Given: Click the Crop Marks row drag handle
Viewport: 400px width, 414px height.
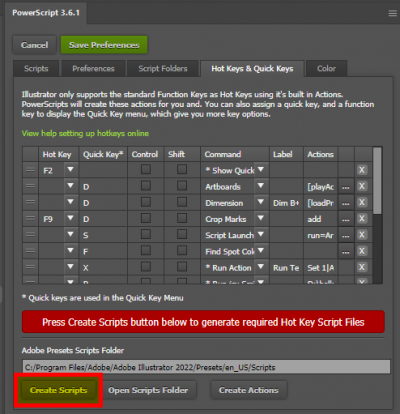Looking at the screenshot, I should pyautogui.click(x=30, y=218).
